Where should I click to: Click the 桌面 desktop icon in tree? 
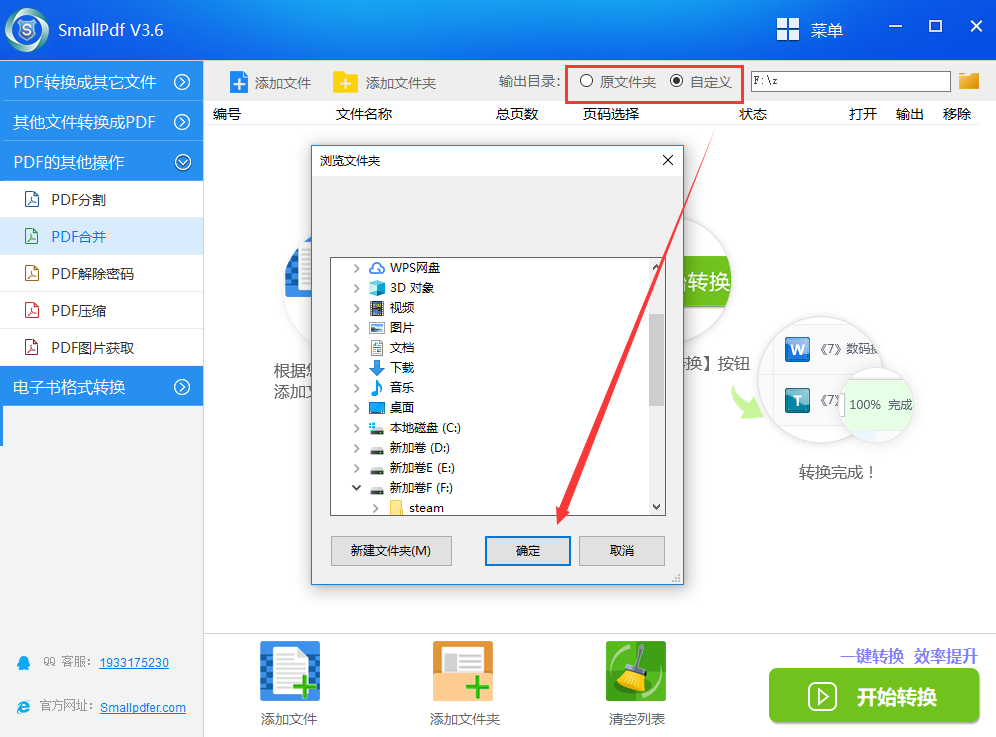377,407
